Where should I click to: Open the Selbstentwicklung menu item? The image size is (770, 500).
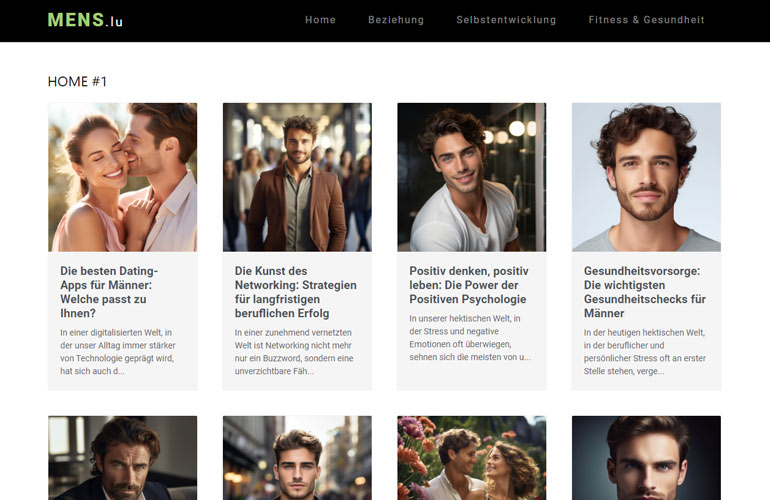[x=506, y=20]
